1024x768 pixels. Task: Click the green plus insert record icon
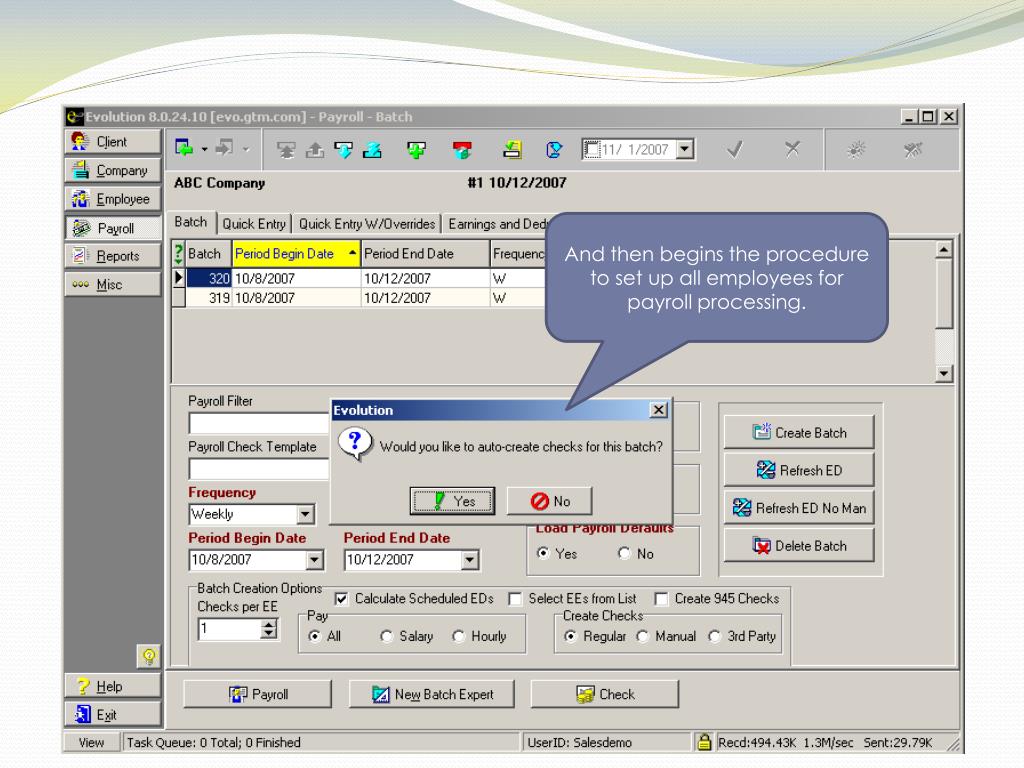point(416,150)
